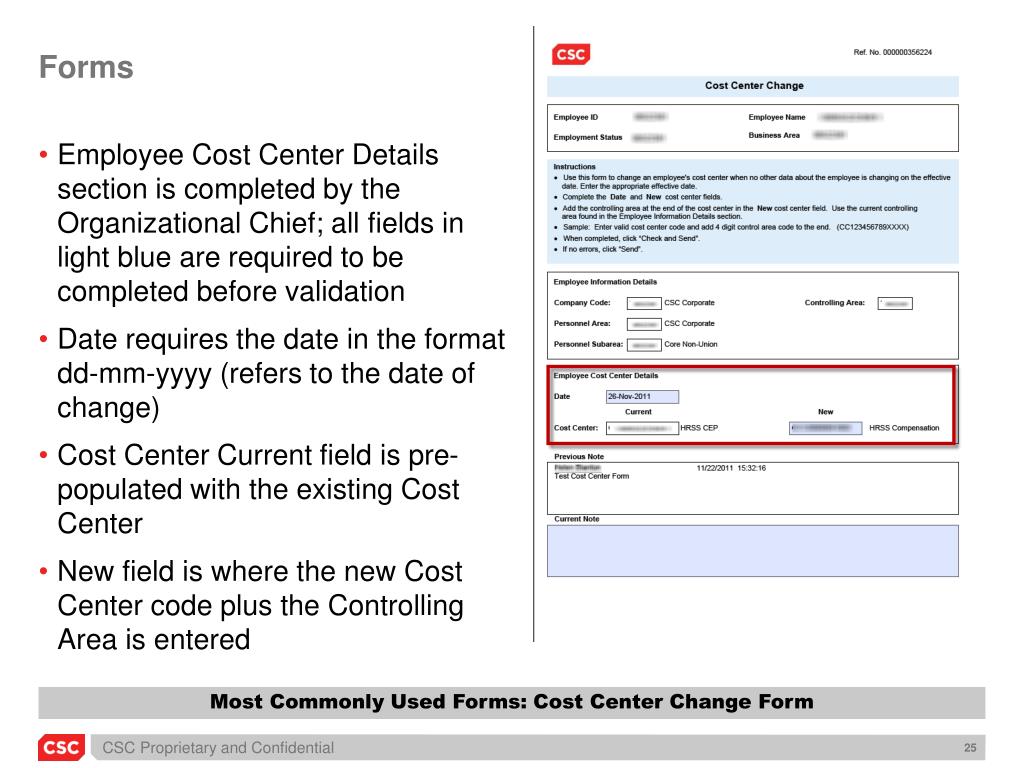Click 'Most Commonly Used Forms: Cost Center Change Form' banner

511,702
